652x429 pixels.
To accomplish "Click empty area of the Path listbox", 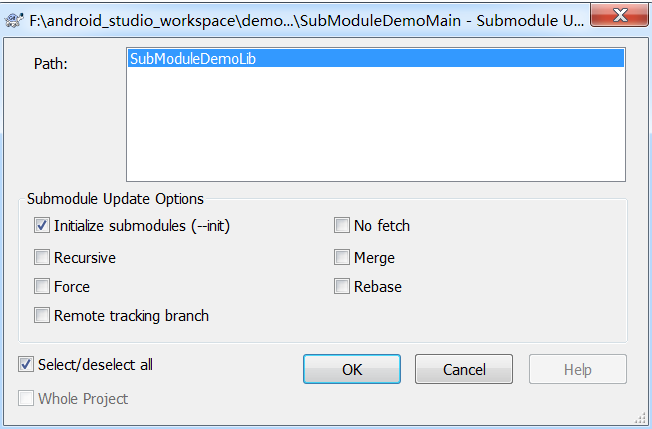I will click(x=375, y=130).
